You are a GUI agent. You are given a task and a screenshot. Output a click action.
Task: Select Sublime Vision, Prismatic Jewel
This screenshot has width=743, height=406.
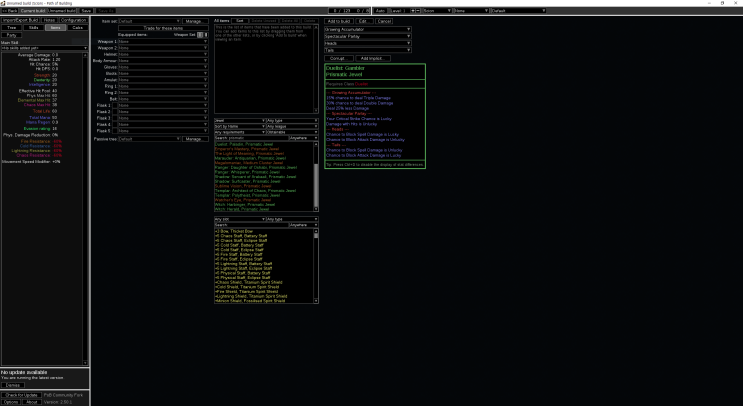click(243, 186)
